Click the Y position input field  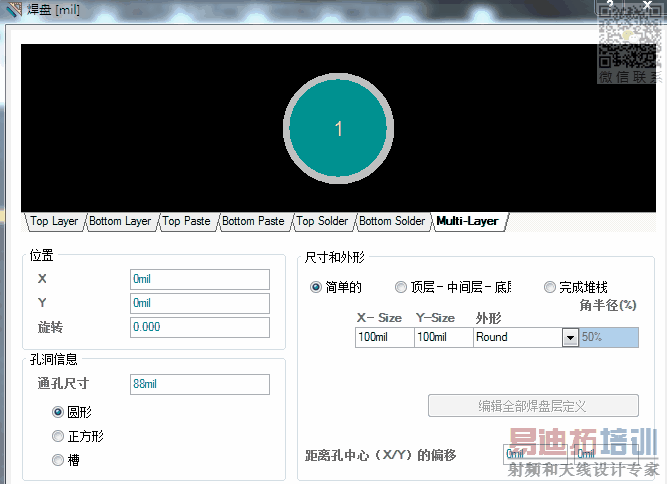pos(200,303)
